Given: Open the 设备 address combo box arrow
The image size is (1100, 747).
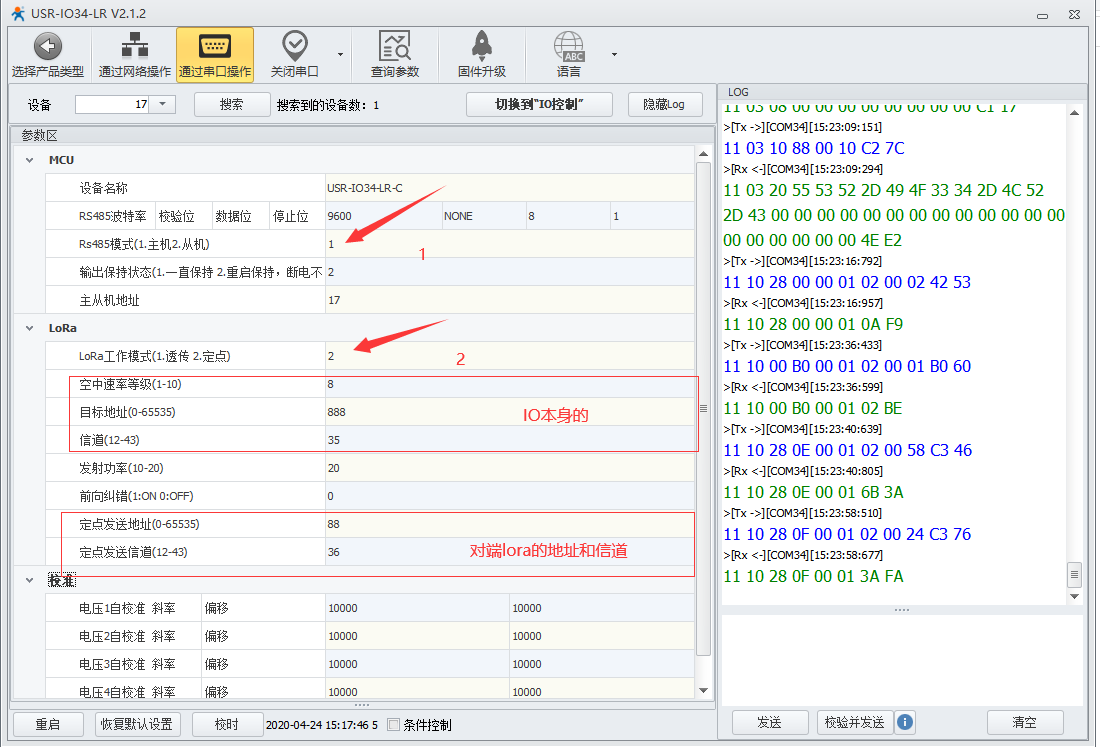Looking at the screenshot, I should pos(163,105).
